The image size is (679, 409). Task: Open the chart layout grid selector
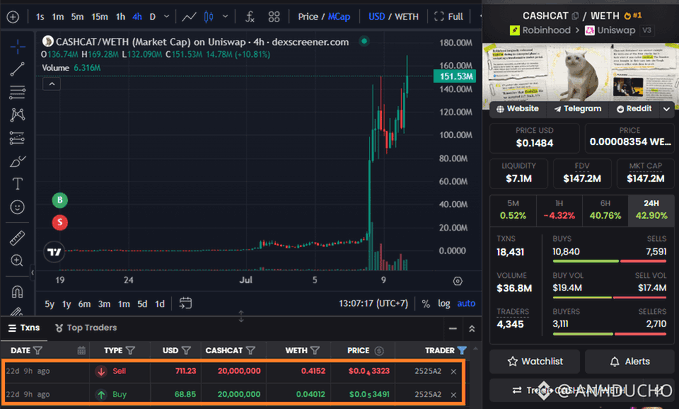pos(274,17)
